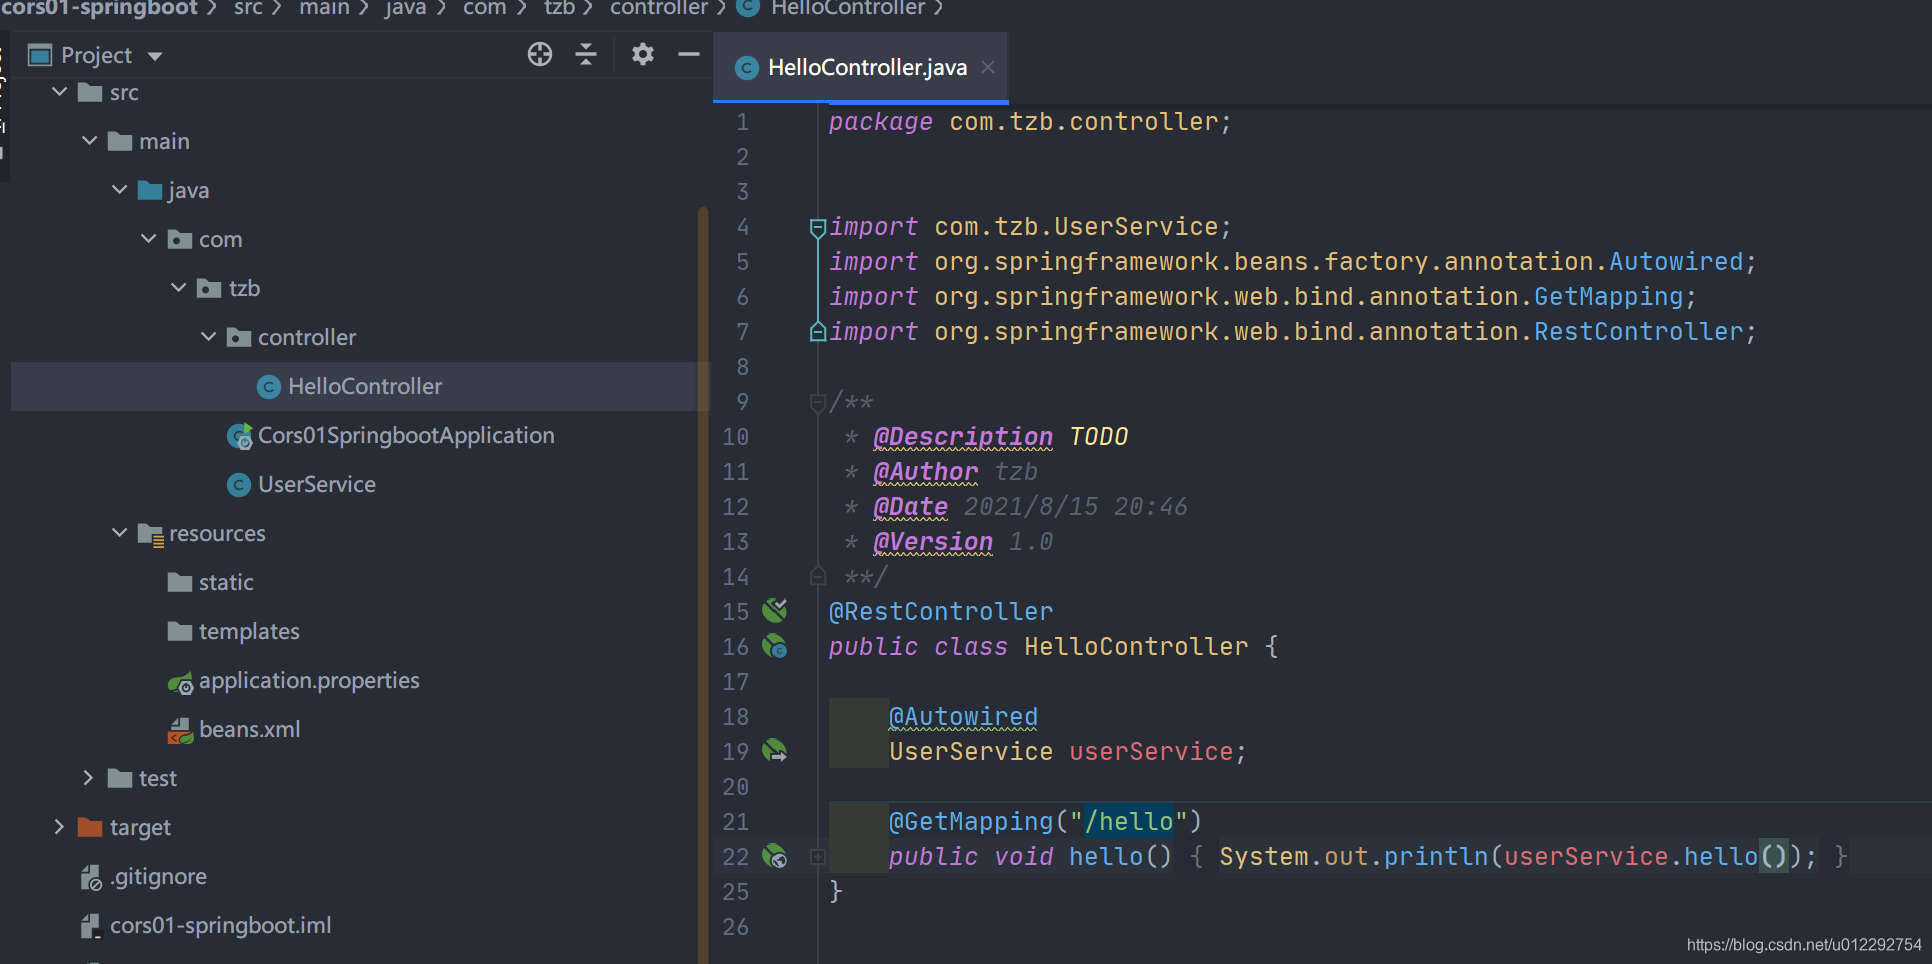Expand the test folder
The image size is (1932, 964).
tap(88, 778)
